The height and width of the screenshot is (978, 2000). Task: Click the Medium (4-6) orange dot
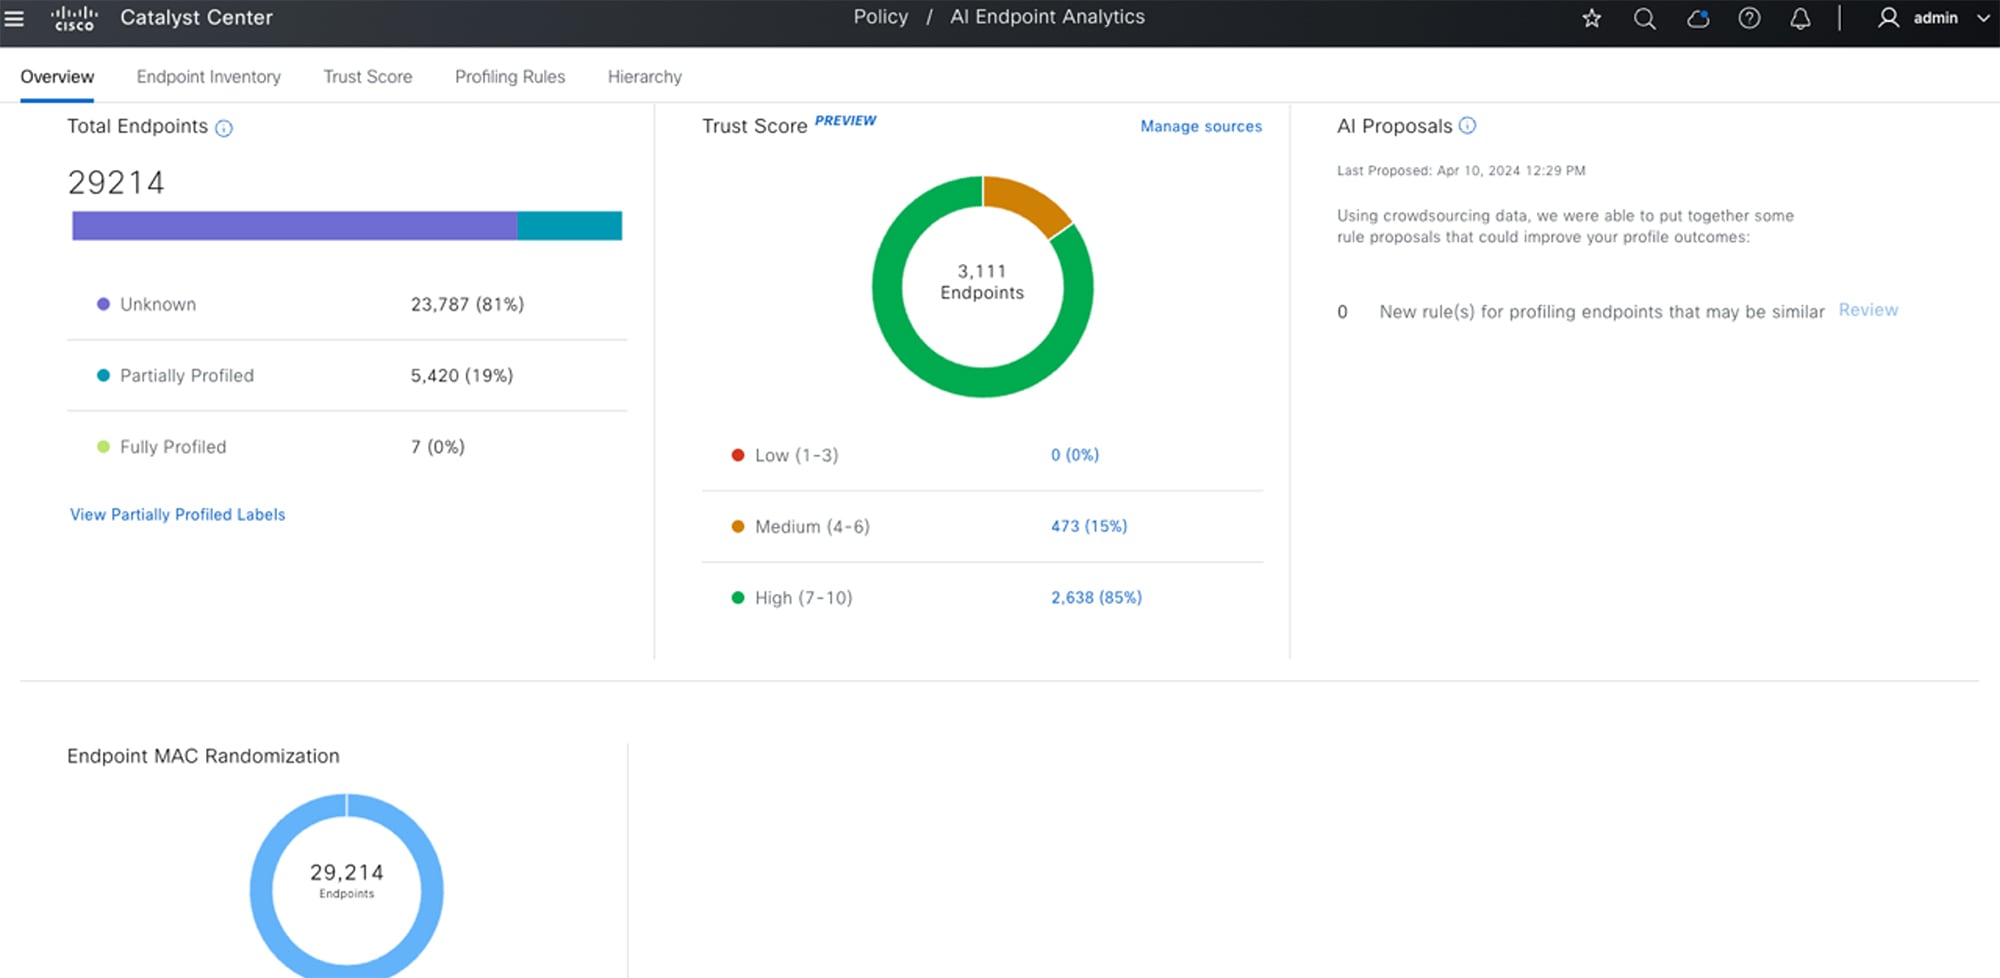738,526
